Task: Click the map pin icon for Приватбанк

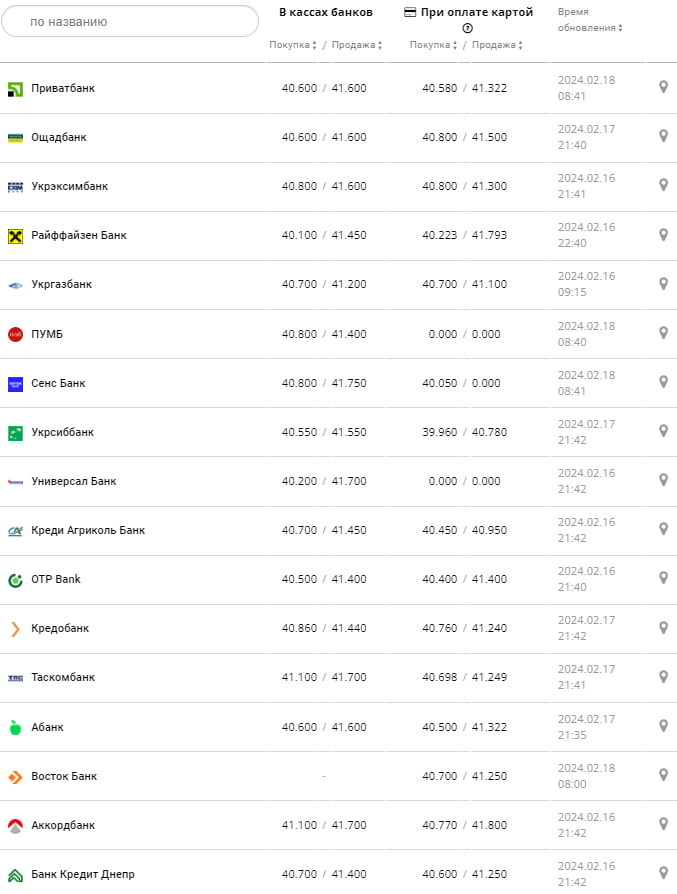Action: [x=663, y=87]
